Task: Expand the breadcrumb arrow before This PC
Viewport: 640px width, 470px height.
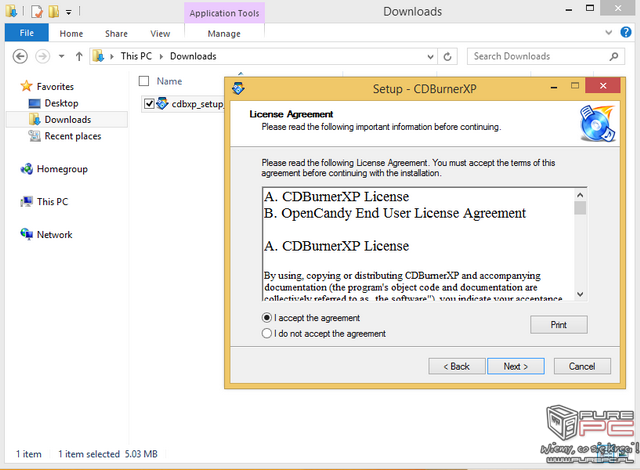Action: 111,56
